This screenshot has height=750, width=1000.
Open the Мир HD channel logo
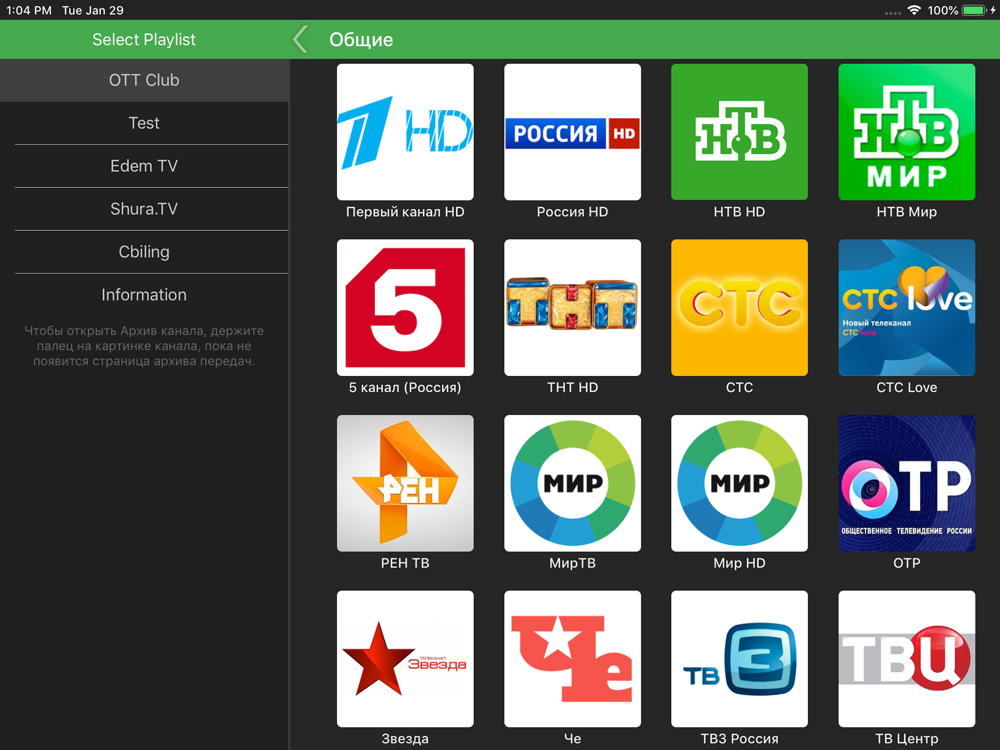pyautogui.click(x=739, y=483)
